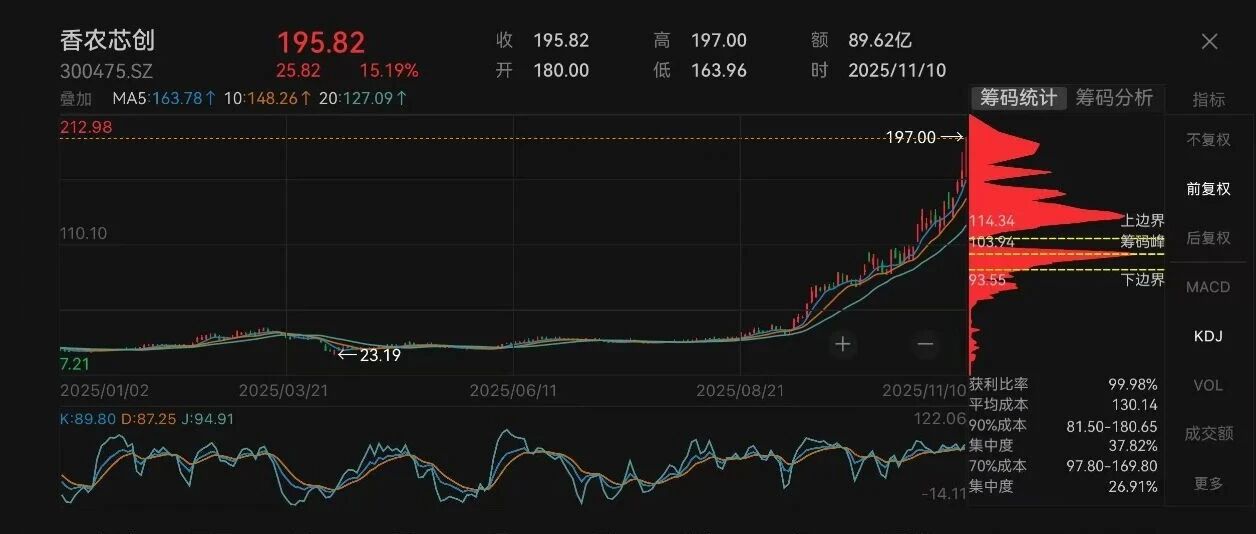
Task: Click the turnover amount 89.62亿
Action: point(880,41)
